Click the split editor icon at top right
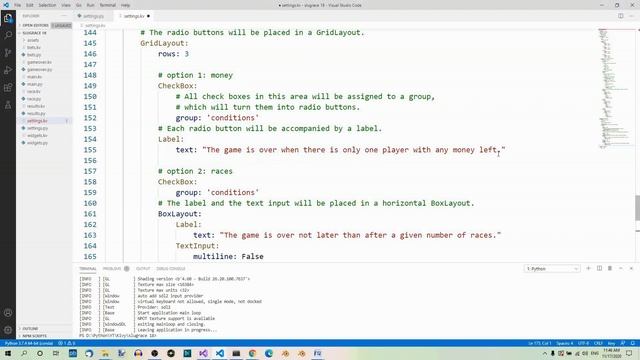Screen dimensions: 640x360 coord(620,16)
